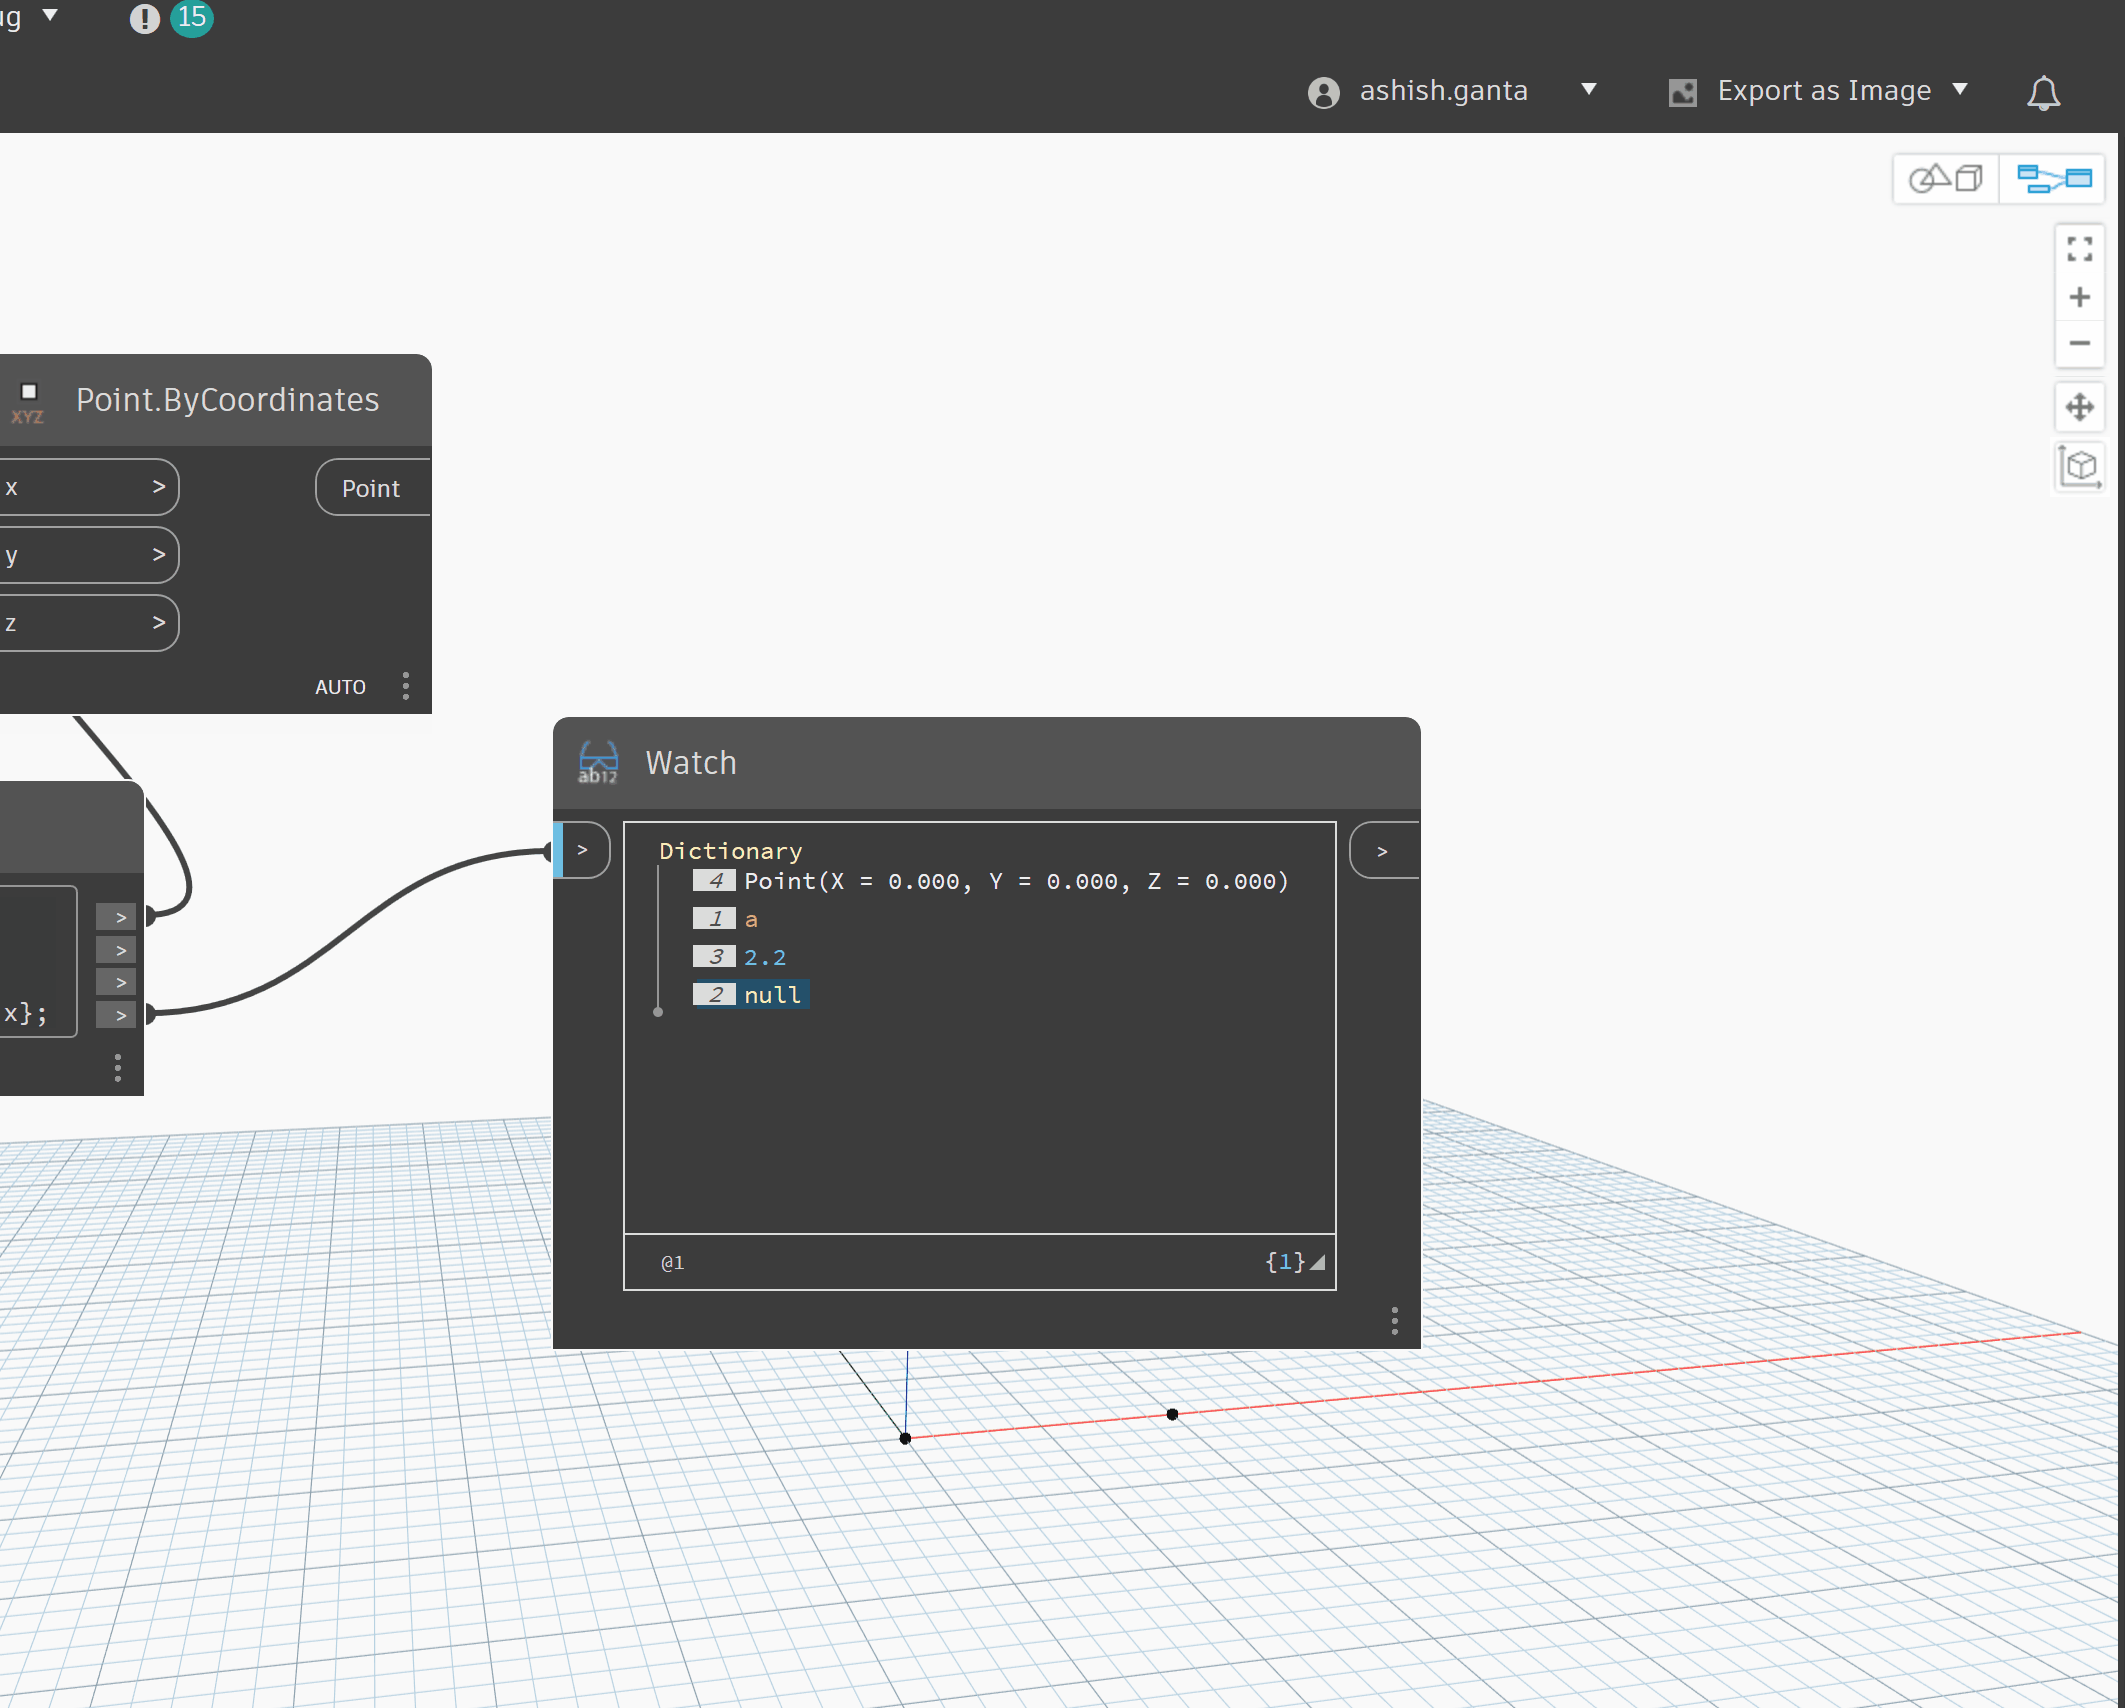2125x1708 pixels.
Task: Click first code block output port
Action: click(x=117, y=917)
